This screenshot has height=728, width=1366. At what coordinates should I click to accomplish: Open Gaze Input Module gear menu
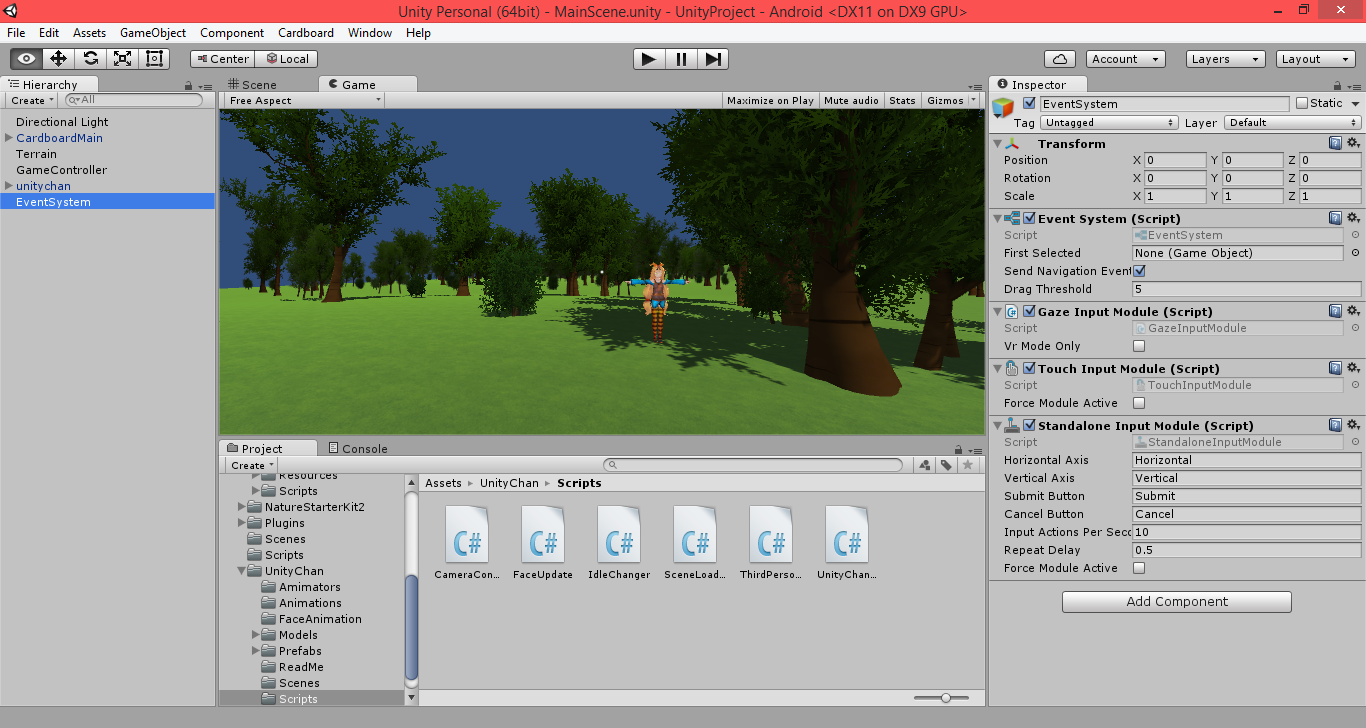(x=1353, y=311)
